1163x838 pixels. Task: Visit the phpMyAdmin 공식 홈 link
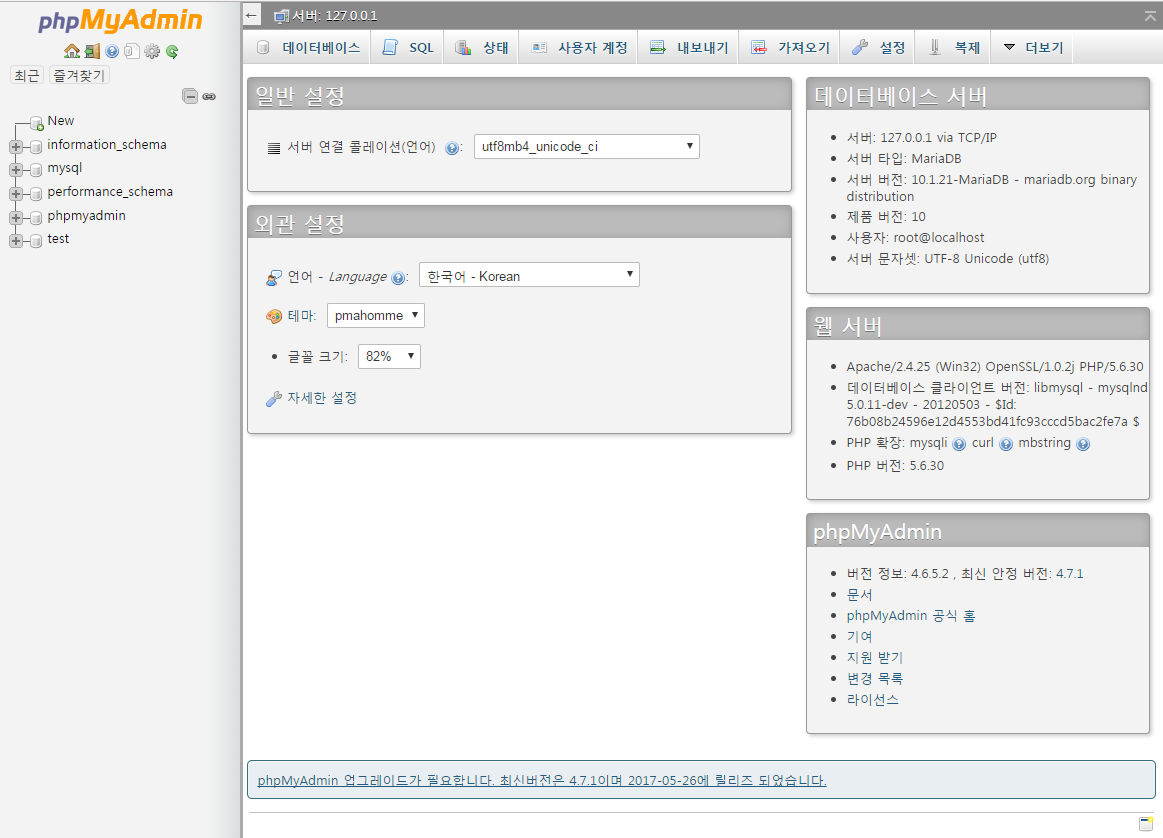tap(911, 616)
